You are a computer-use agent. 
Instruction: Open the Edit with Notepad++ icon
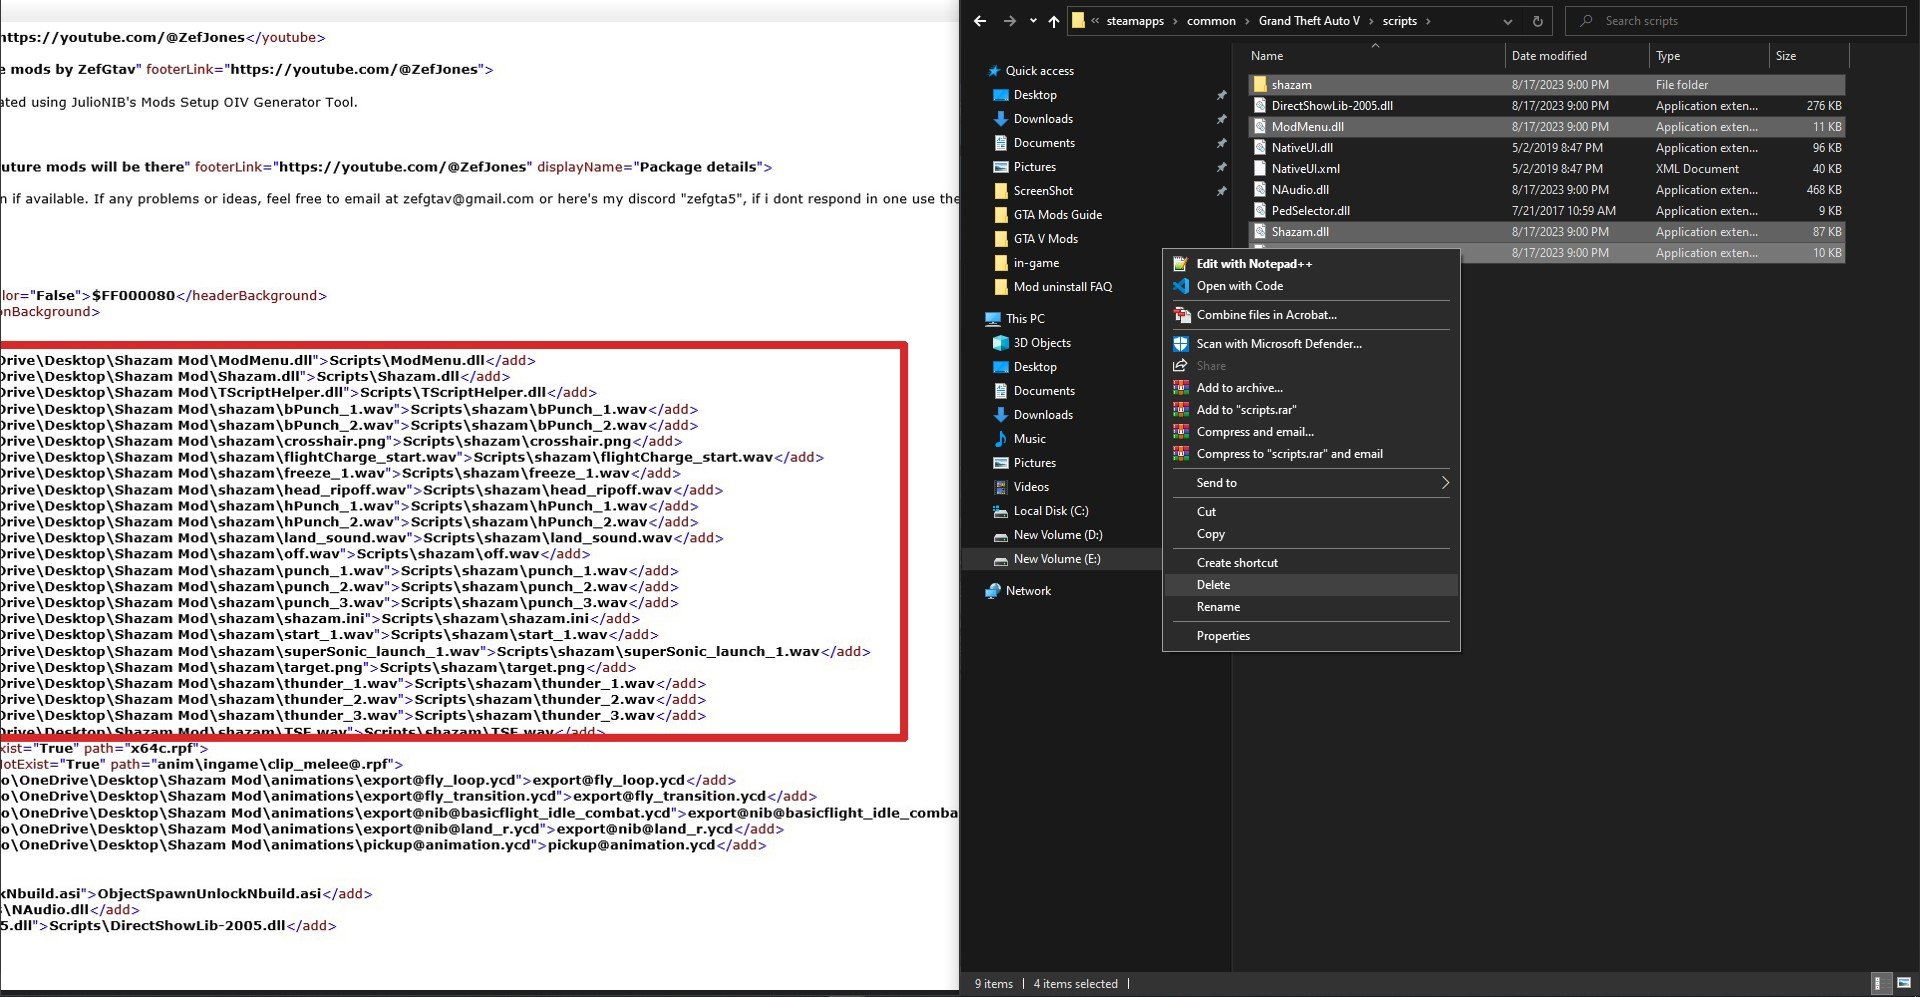click(1179, 263)
